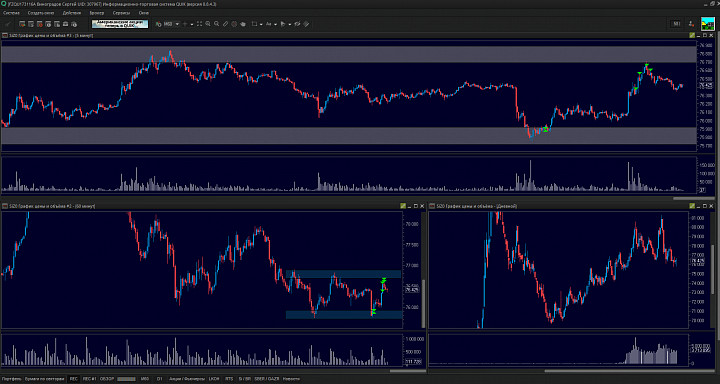720x384 pixels.
Task: Click the eraser delete drawings icon
Action: click(306, 24)
